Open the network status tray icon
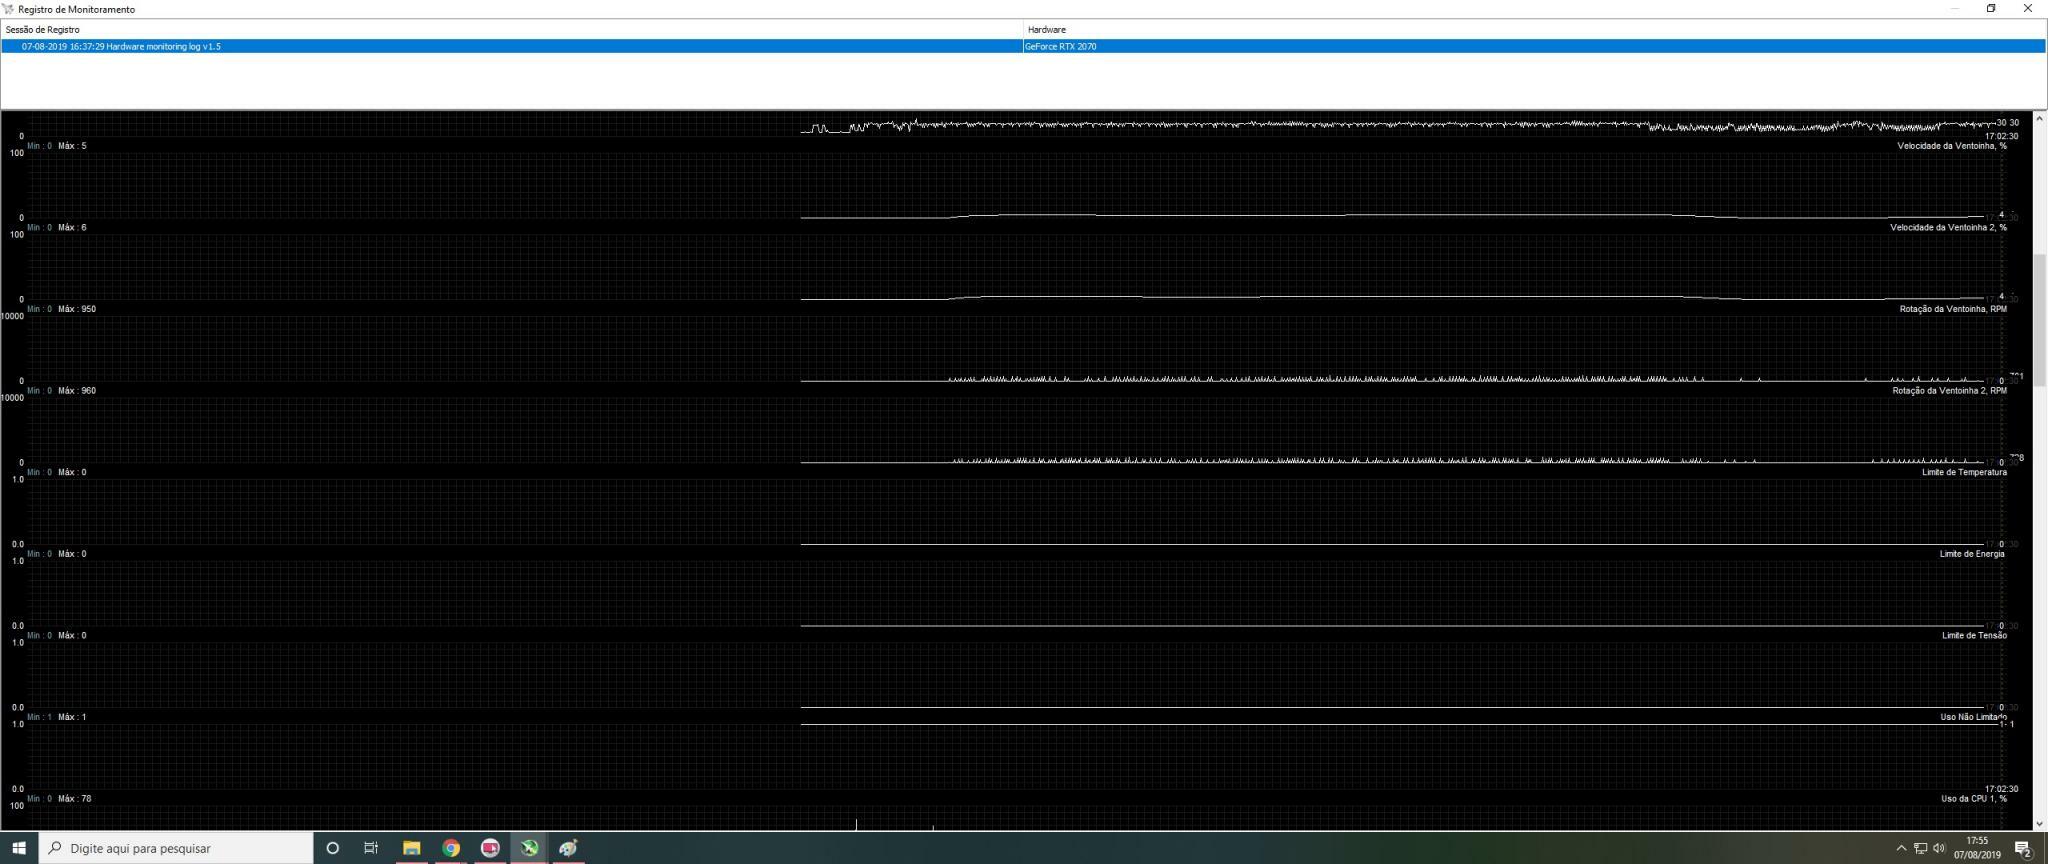The width and height of the screenshot is (2048, 864). coord(1920,848)
